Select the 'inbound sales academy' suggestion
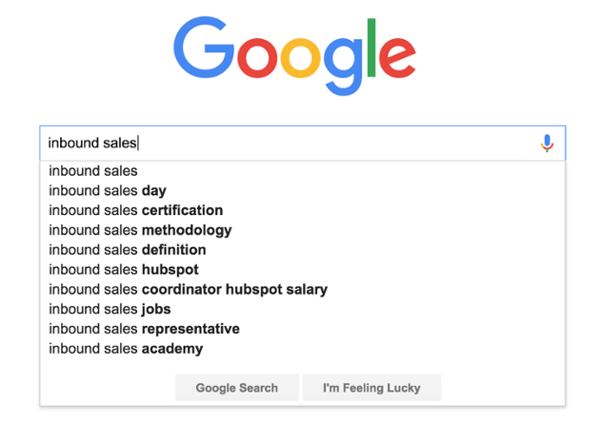 126,349
